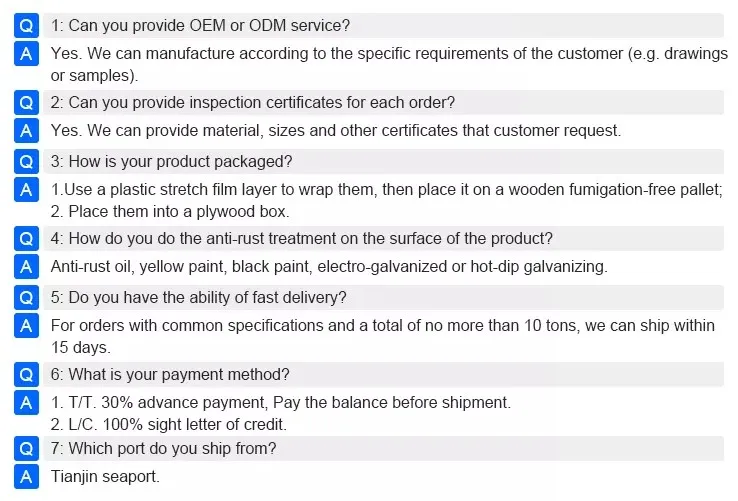Select the Q icon for anti-rust treatment question
This screenshot has width=738, height=501.
(26, 239)
